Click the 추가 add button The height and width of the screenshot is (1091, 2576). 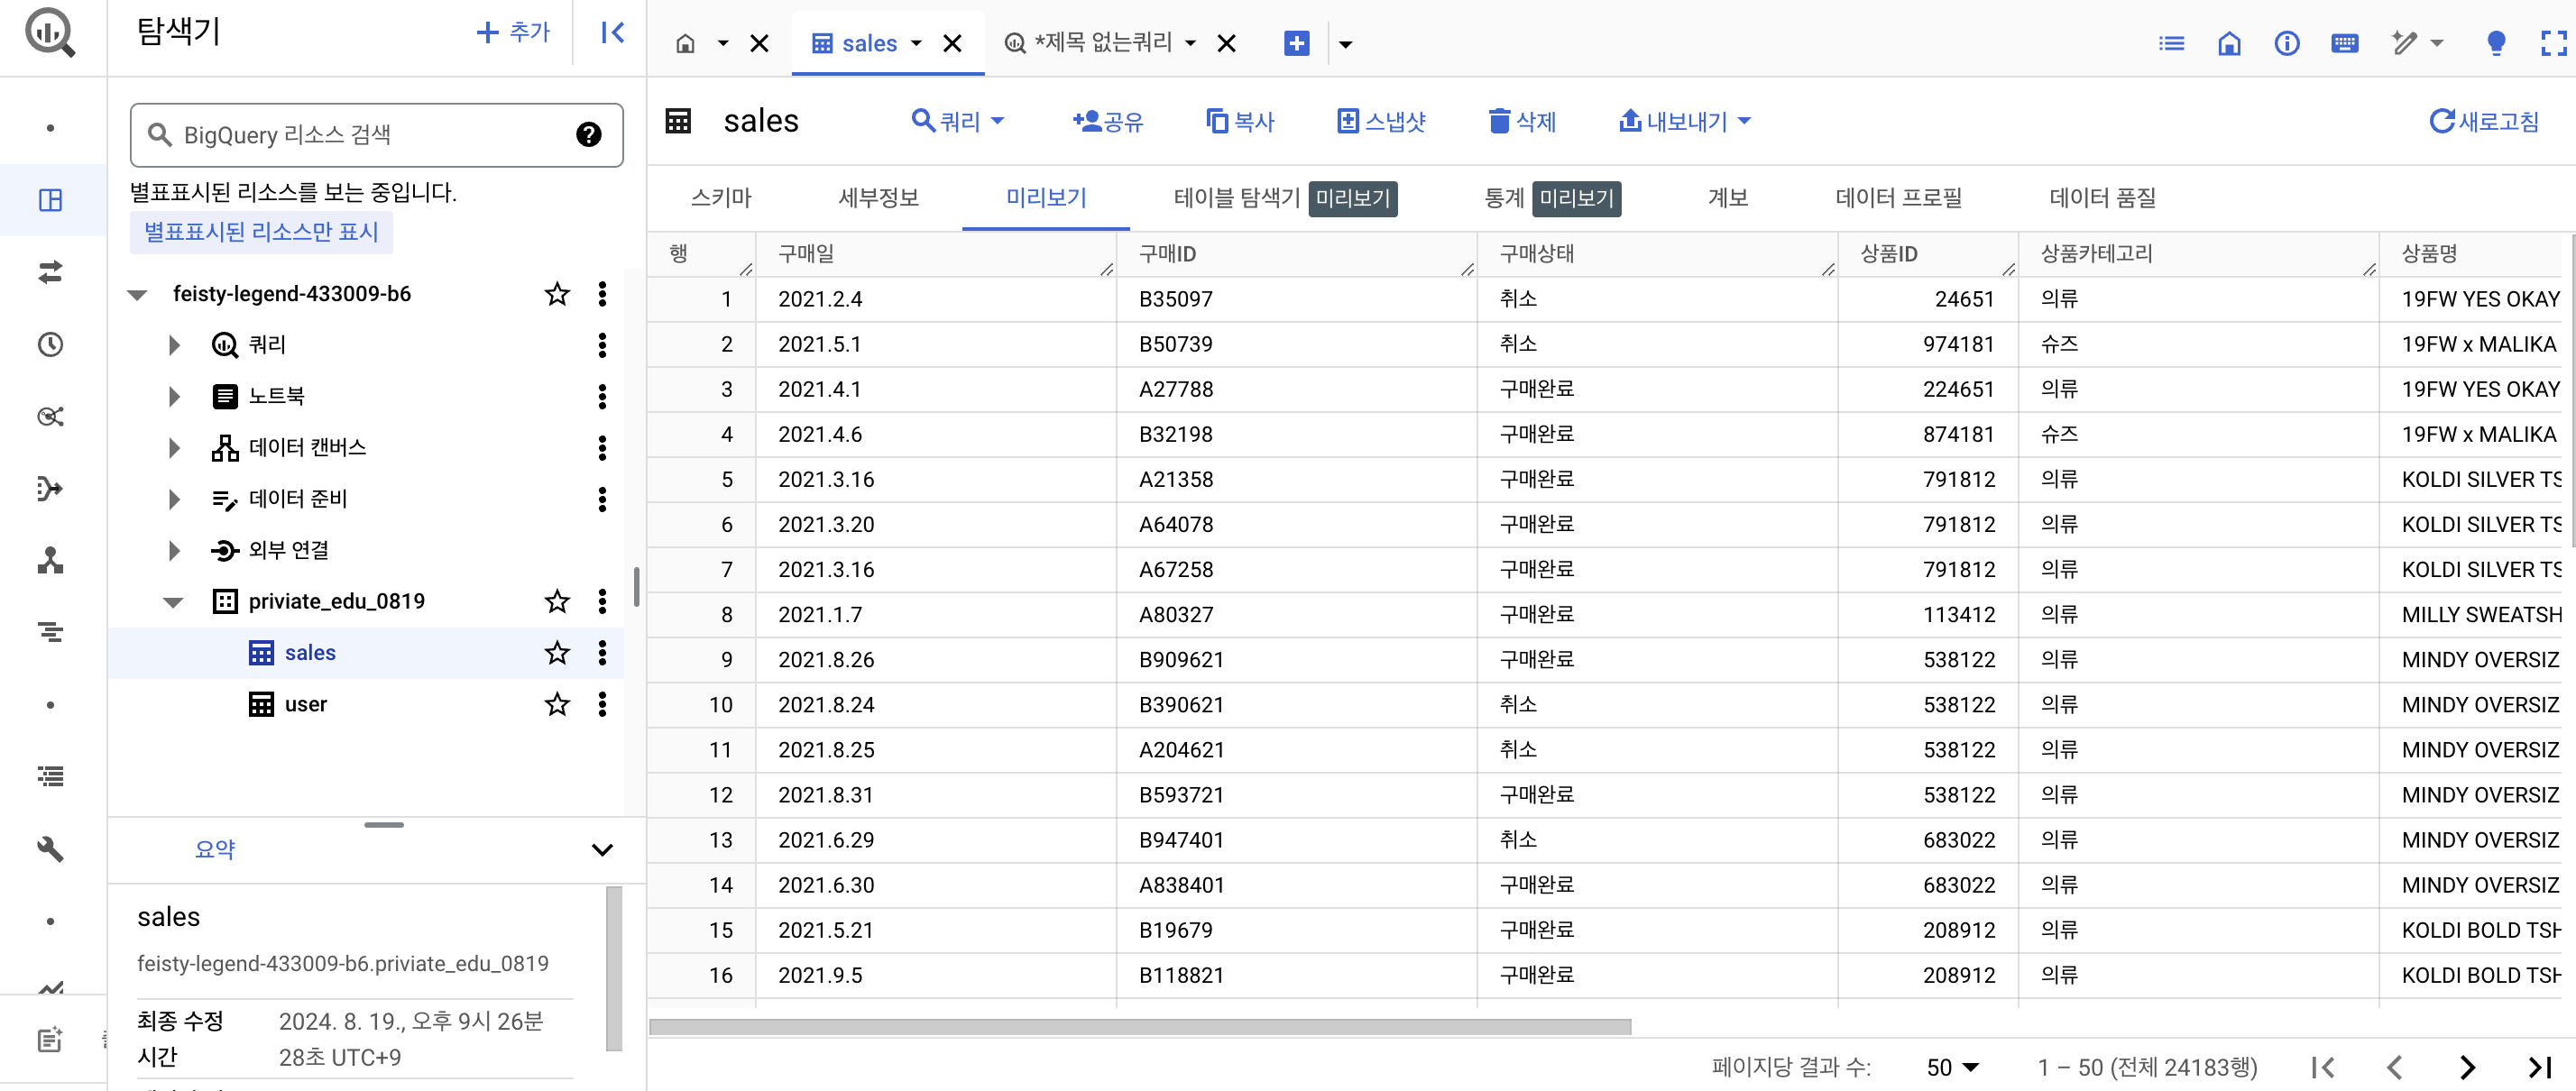click(513, 33)
